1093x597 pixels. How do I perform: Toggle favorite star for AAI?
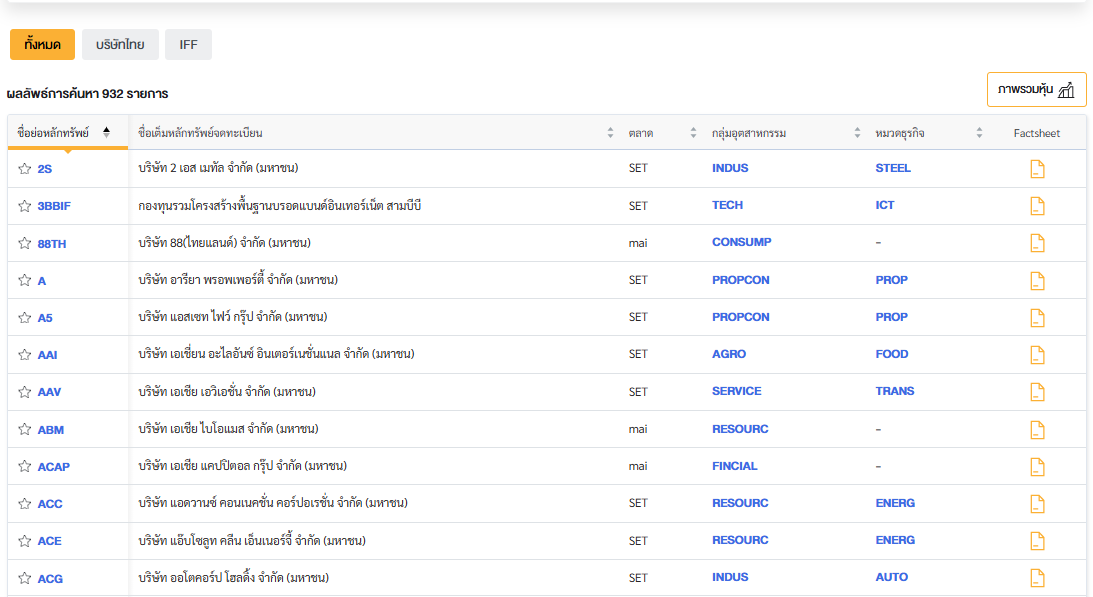click(x=25, y=355)
